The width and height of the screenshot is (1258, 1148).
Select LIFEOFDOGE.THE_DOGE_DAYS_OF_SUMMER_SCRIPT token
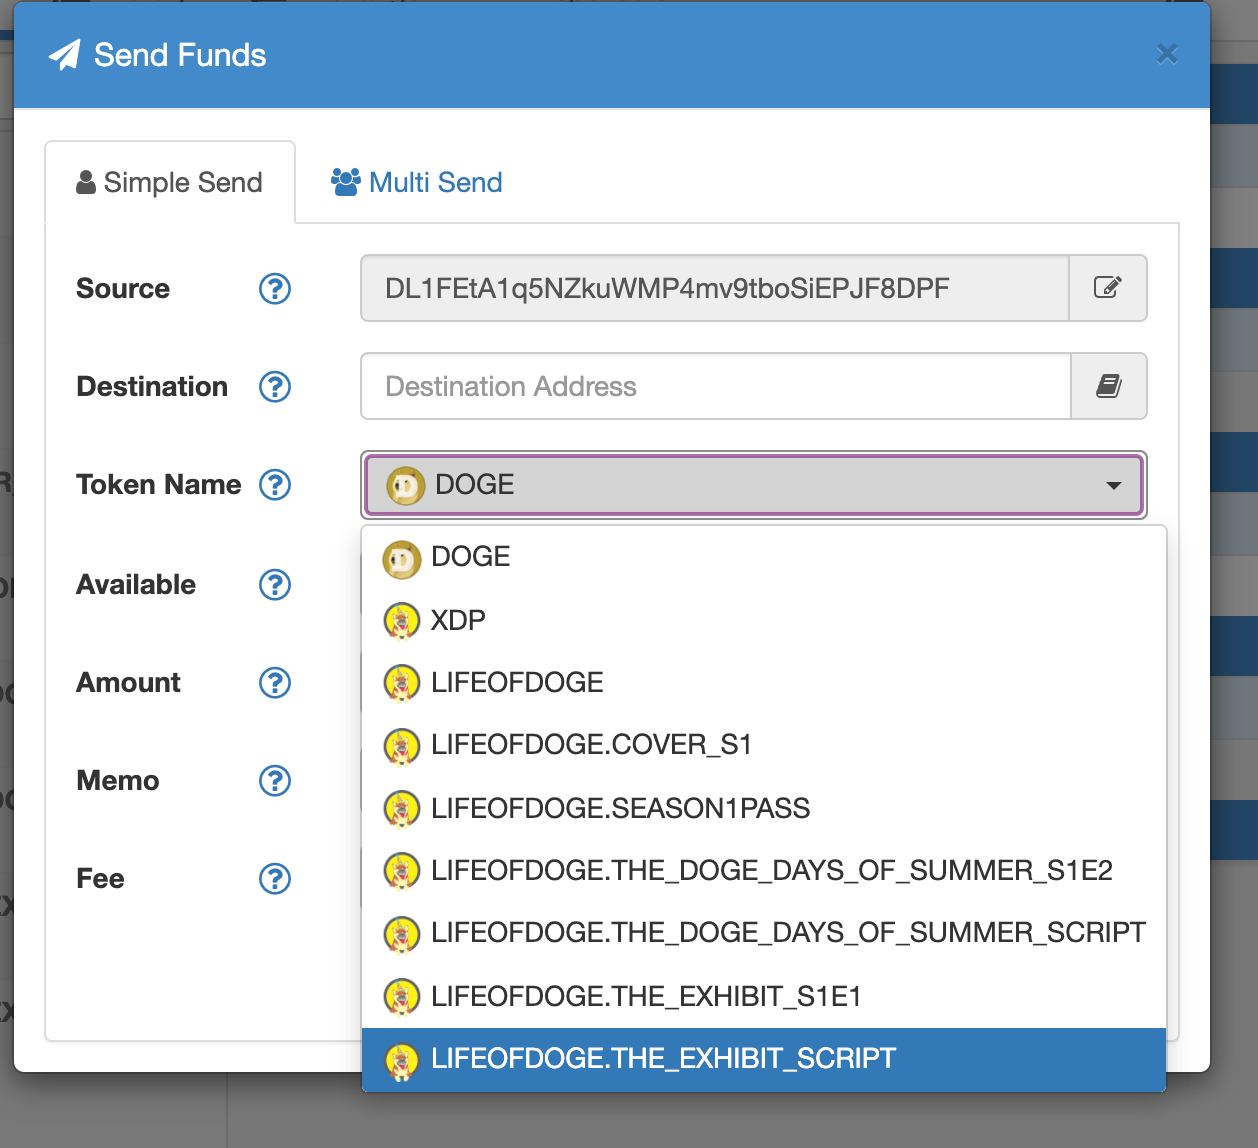[x=764, y=933]
